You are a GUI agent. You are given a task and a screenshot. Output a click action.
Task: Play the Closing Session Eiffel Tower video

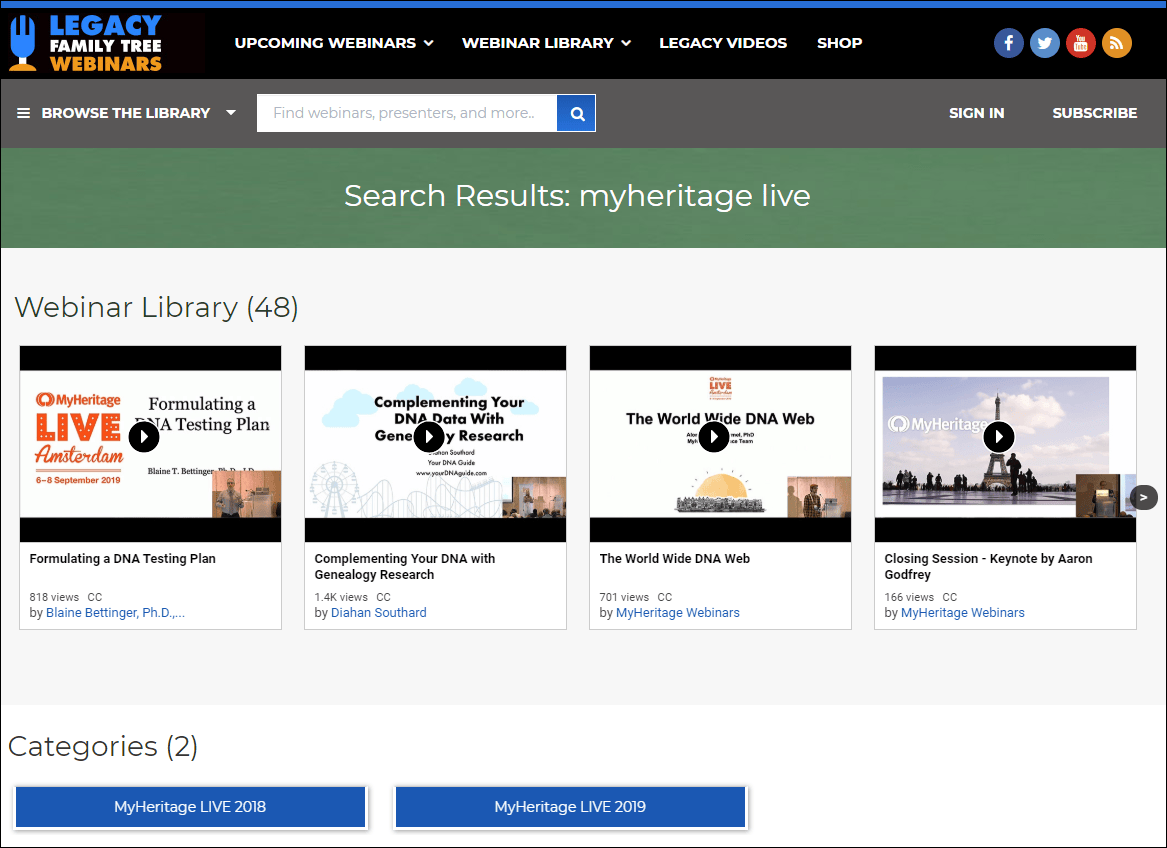[x=999, y=437]
